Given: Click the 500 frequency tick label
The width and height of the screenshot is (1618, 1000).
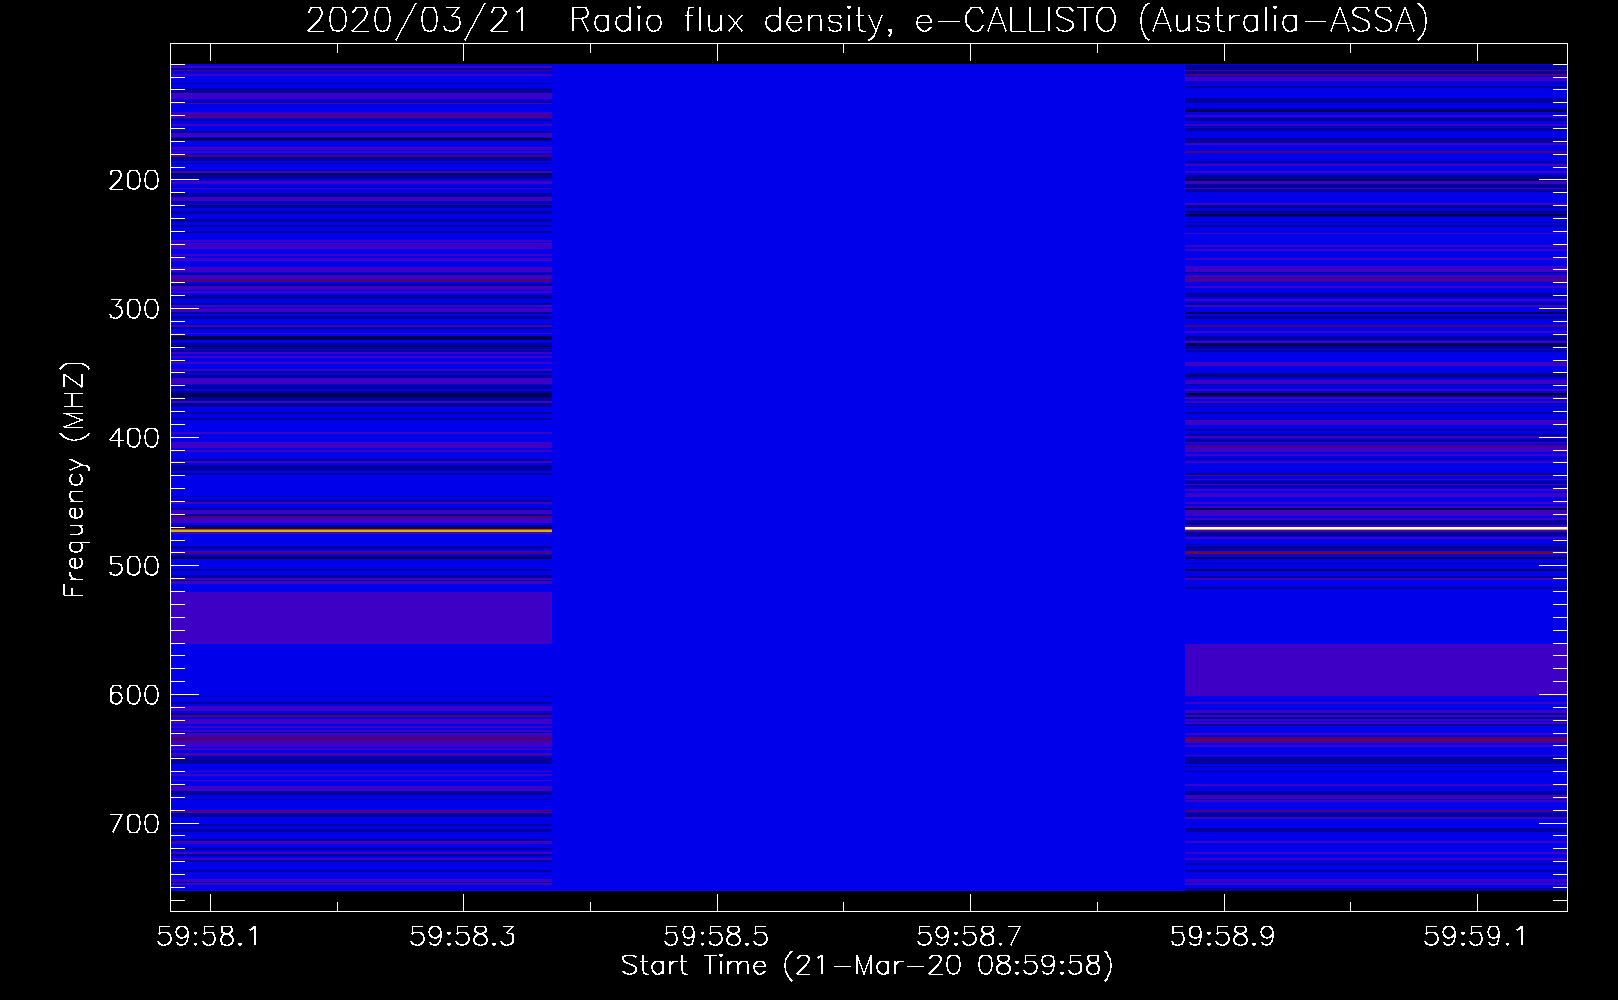Looking at the screenshot, I should [133, 566].
